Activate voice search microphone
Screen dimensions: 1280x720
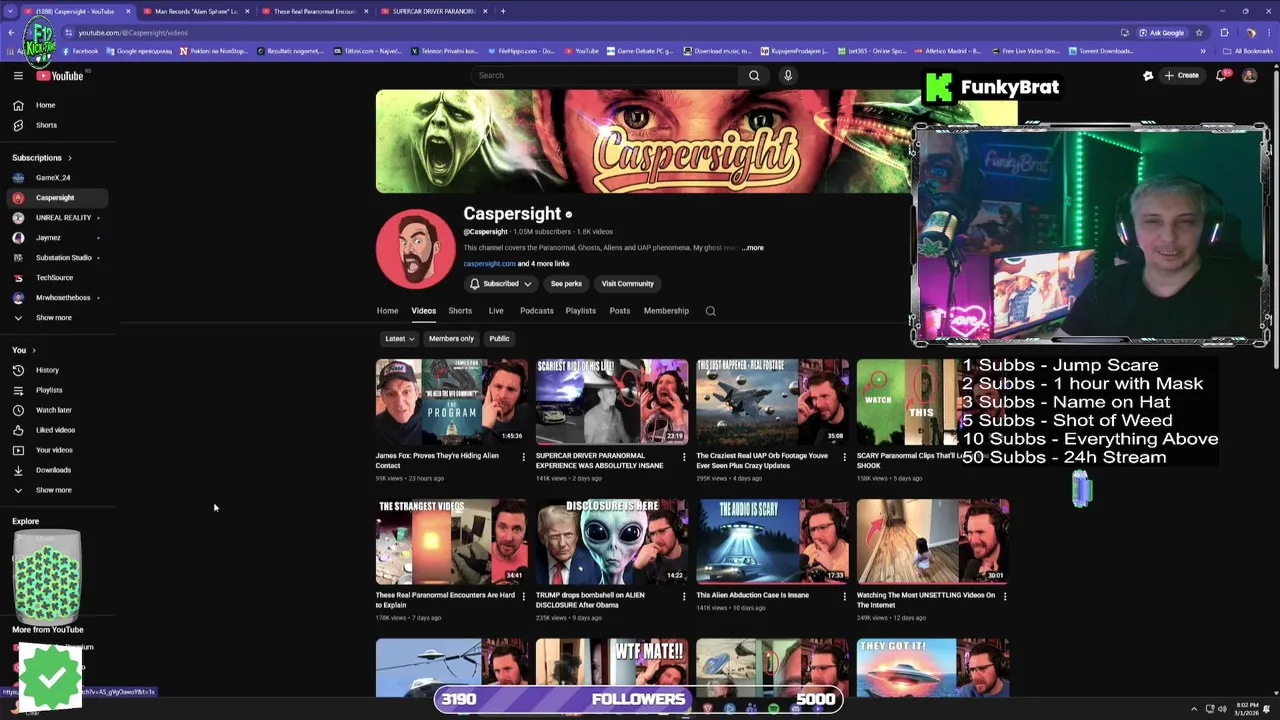click(x=788, y=75)
